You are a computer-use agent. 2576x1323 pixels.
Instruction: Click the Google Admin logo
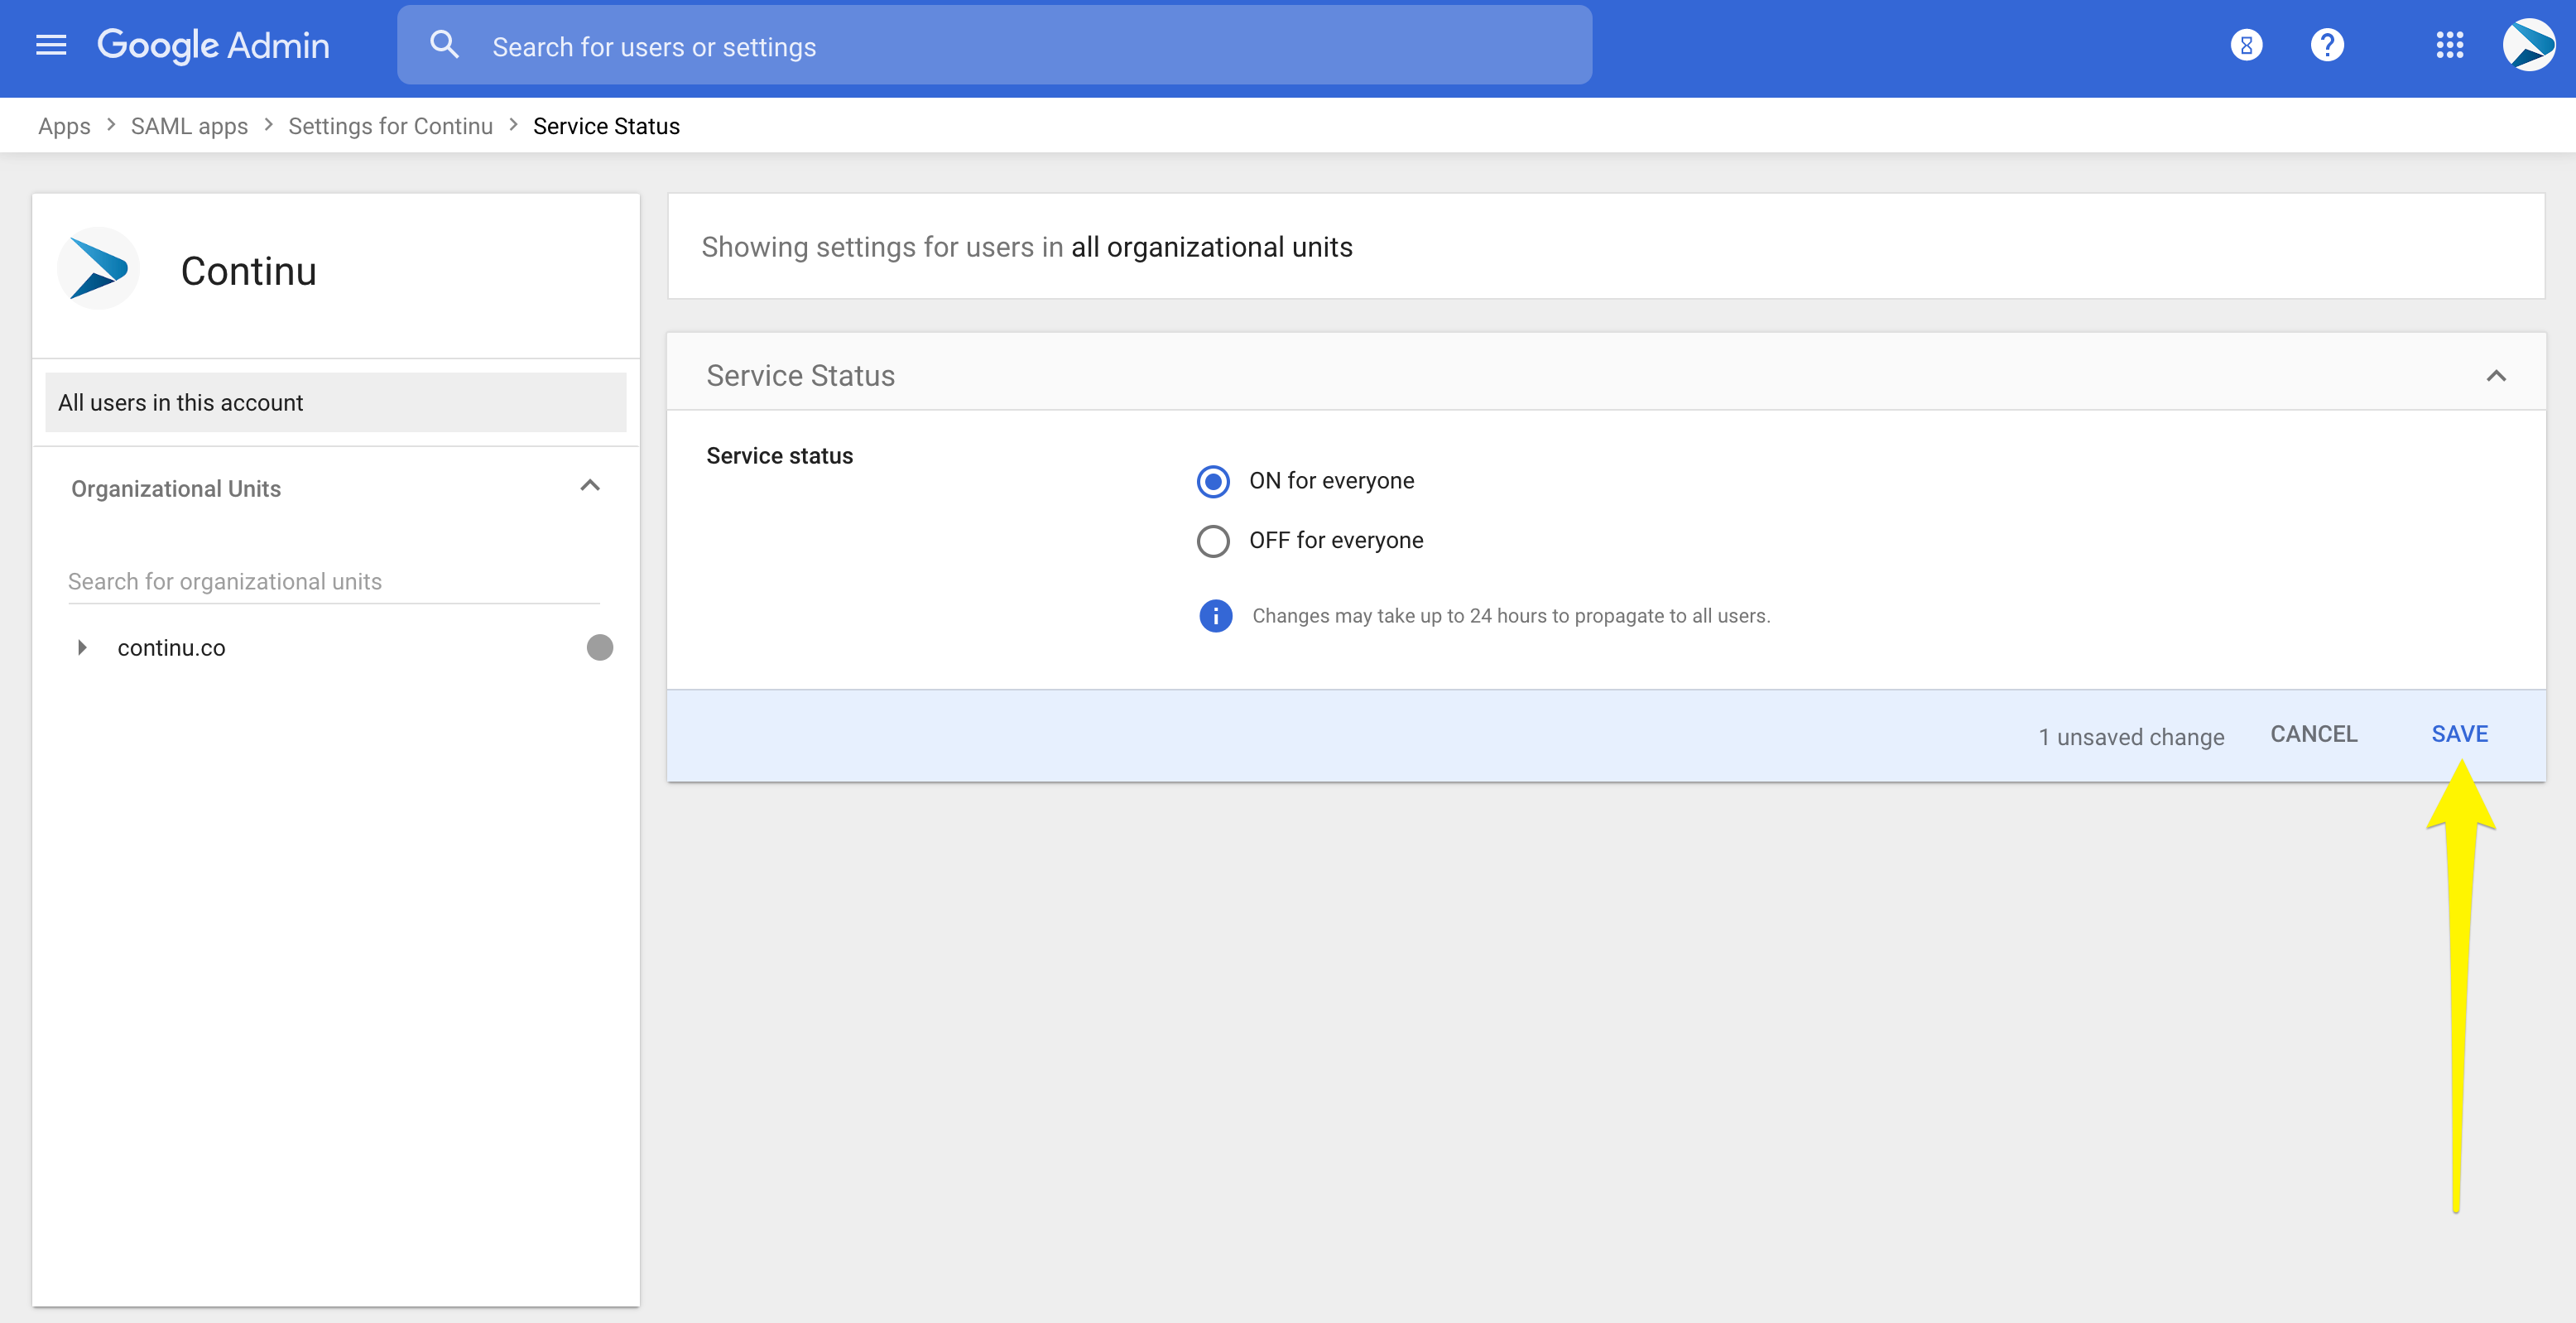(x=213, y=45)
